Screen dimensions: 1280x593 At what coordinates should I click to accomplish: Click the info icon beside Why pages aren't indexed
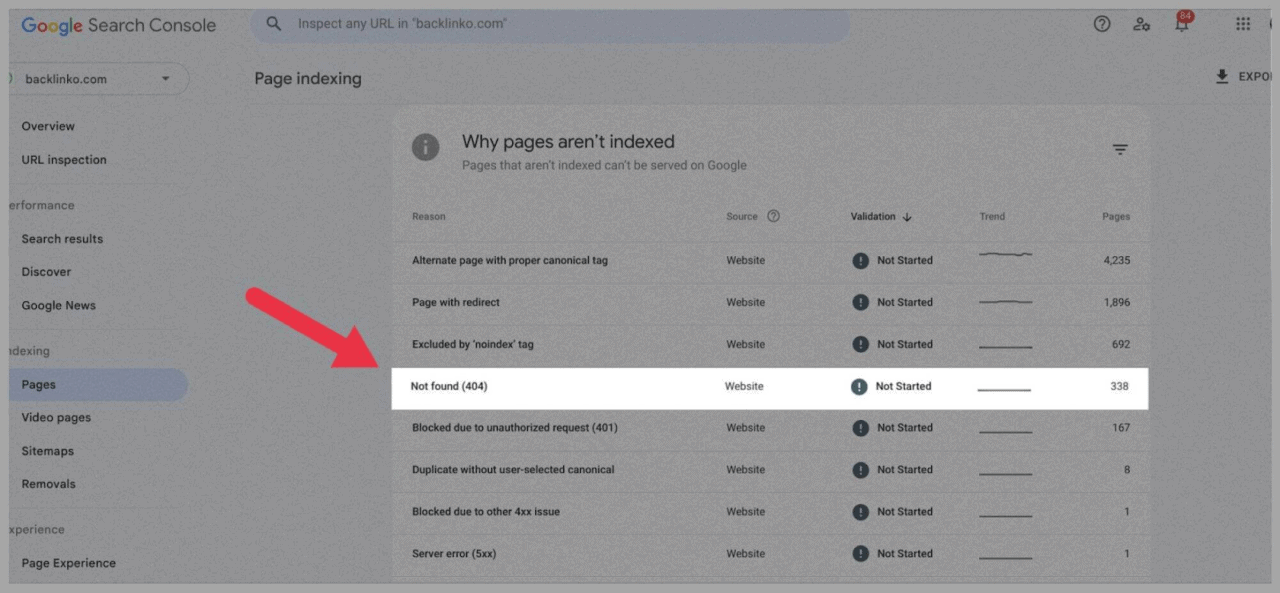click(426, 147)
